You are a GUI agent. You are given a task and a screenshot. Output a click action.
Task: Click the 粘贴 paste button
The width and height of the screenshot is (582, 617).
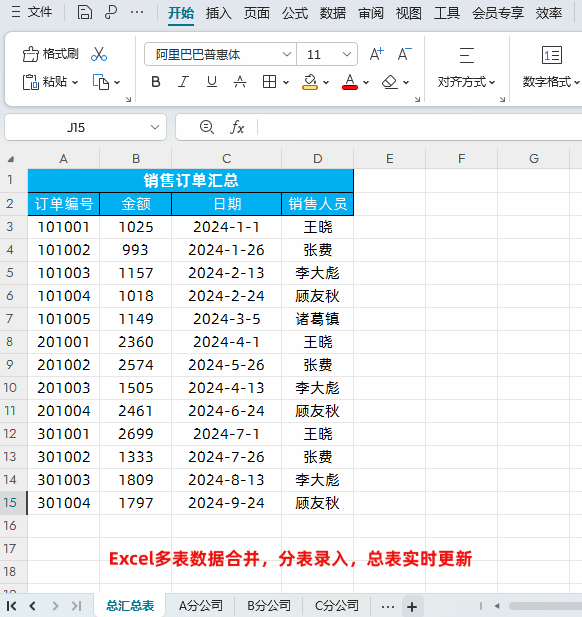[x=45, y=82]
